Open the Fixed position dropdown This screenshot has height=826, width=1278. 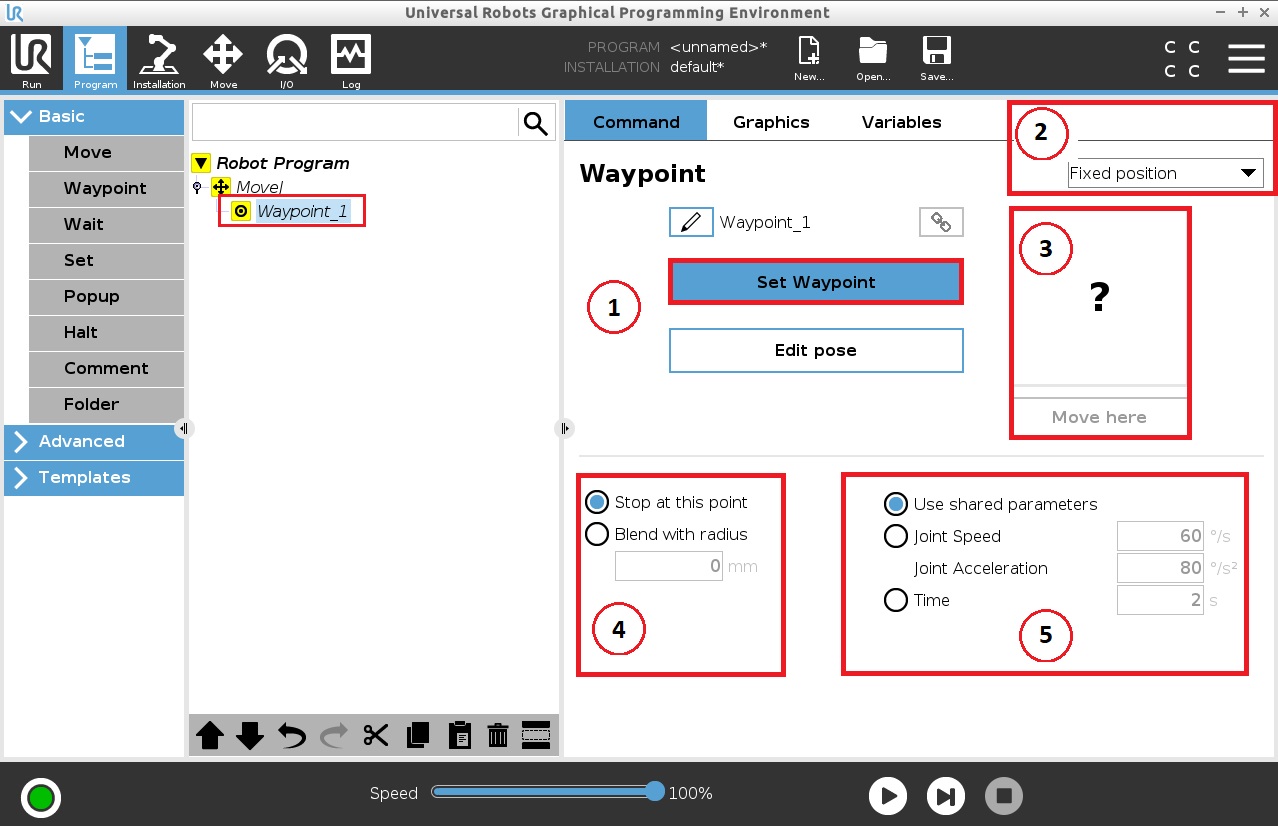click(x=1165, y=173)
